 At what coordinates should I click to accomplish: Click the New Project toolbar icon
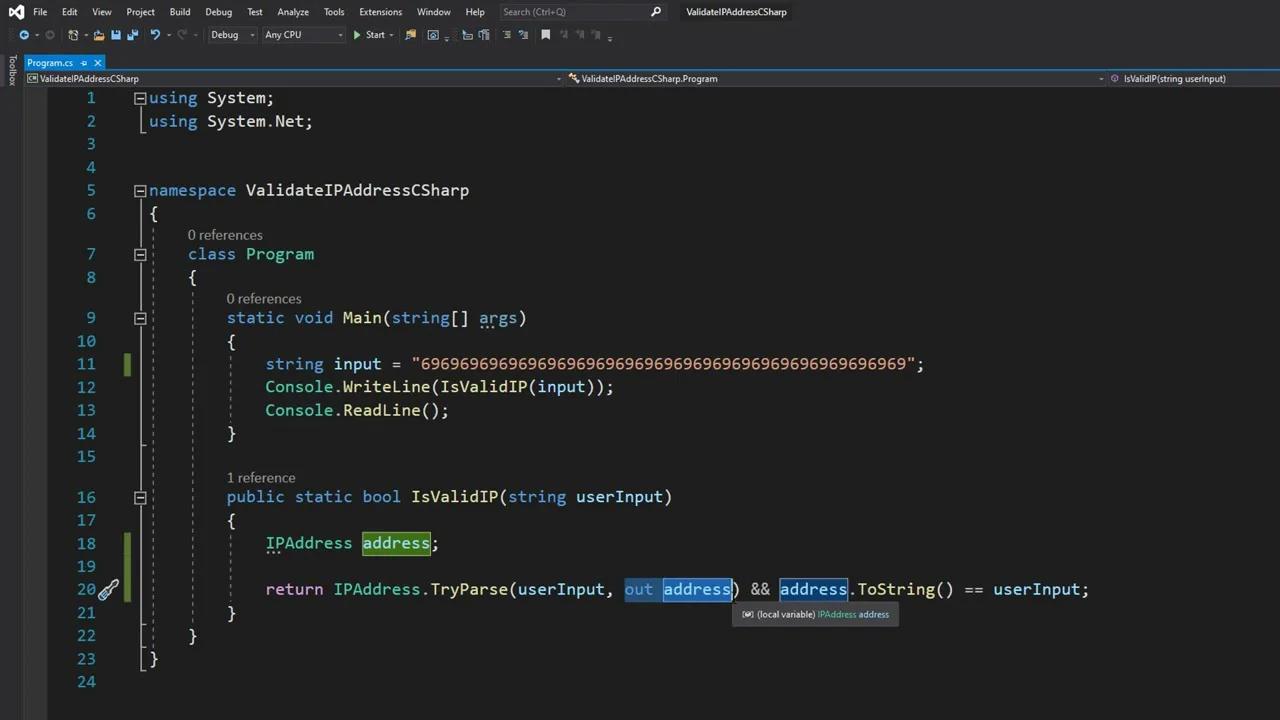pos(72,35)
